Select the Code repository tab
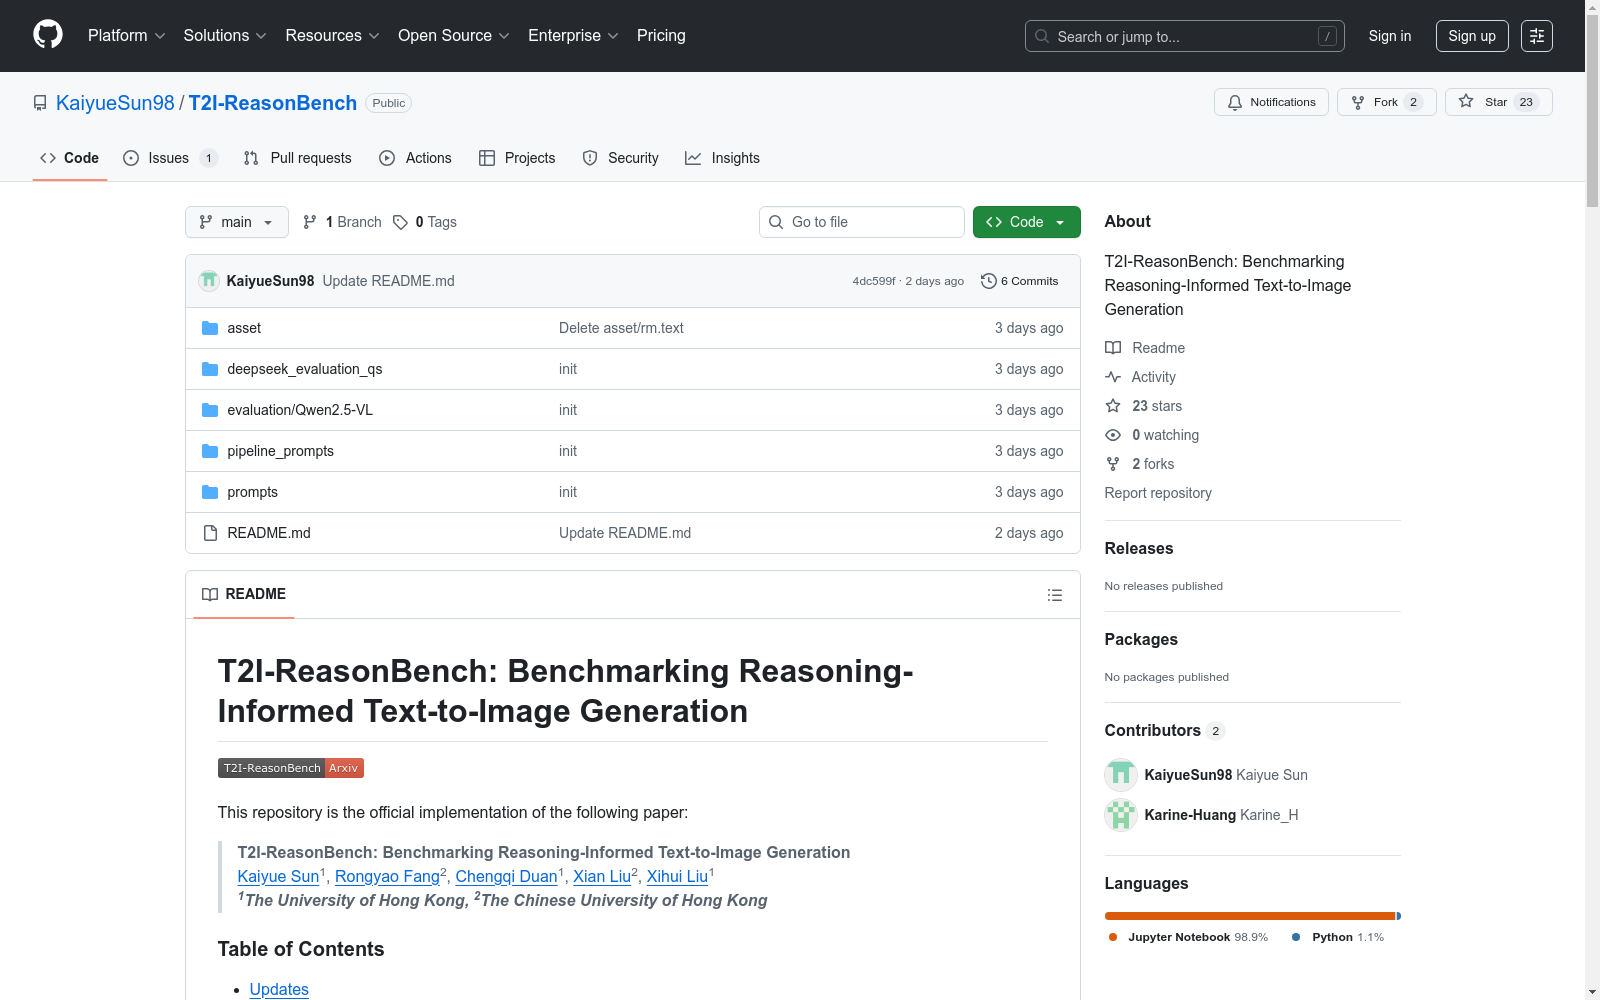 70,158
